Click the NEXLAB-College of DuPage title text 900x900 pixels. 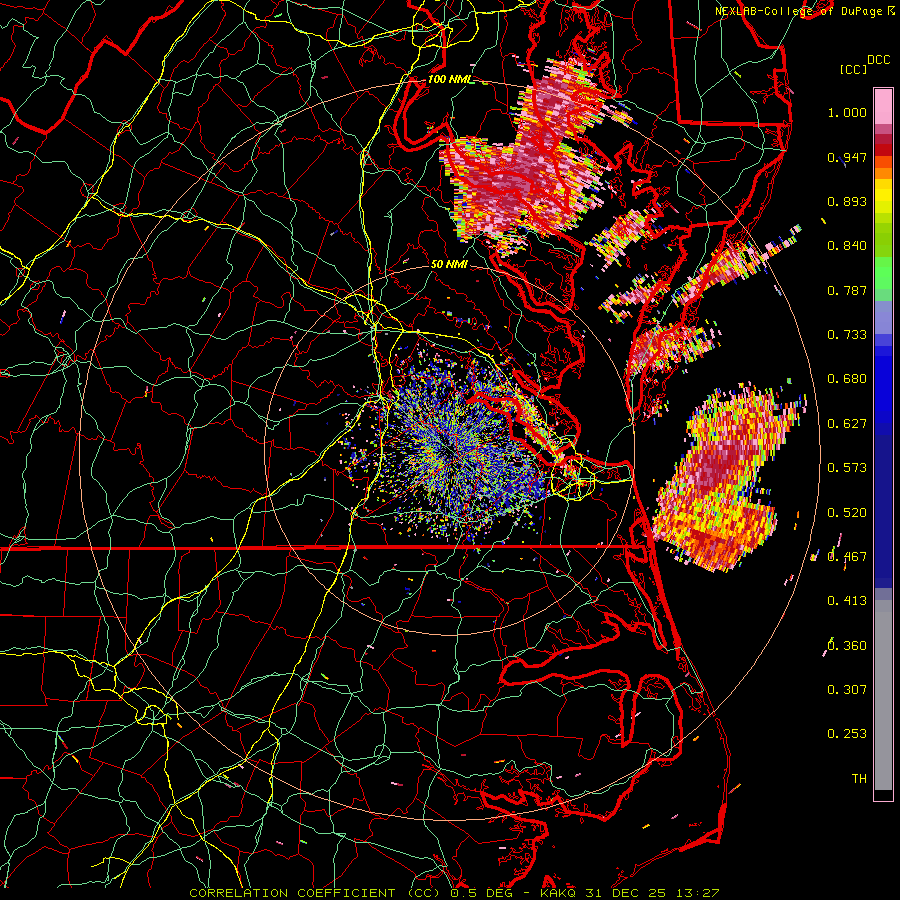click(x=798, y=11)
